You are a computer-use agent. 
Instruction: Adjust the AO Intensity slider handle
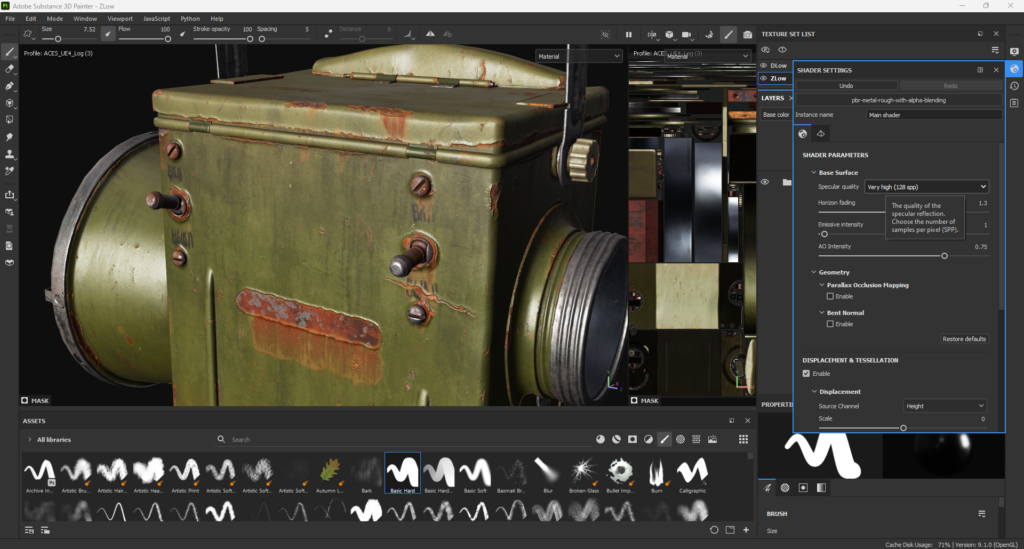(x=944, y=256)
